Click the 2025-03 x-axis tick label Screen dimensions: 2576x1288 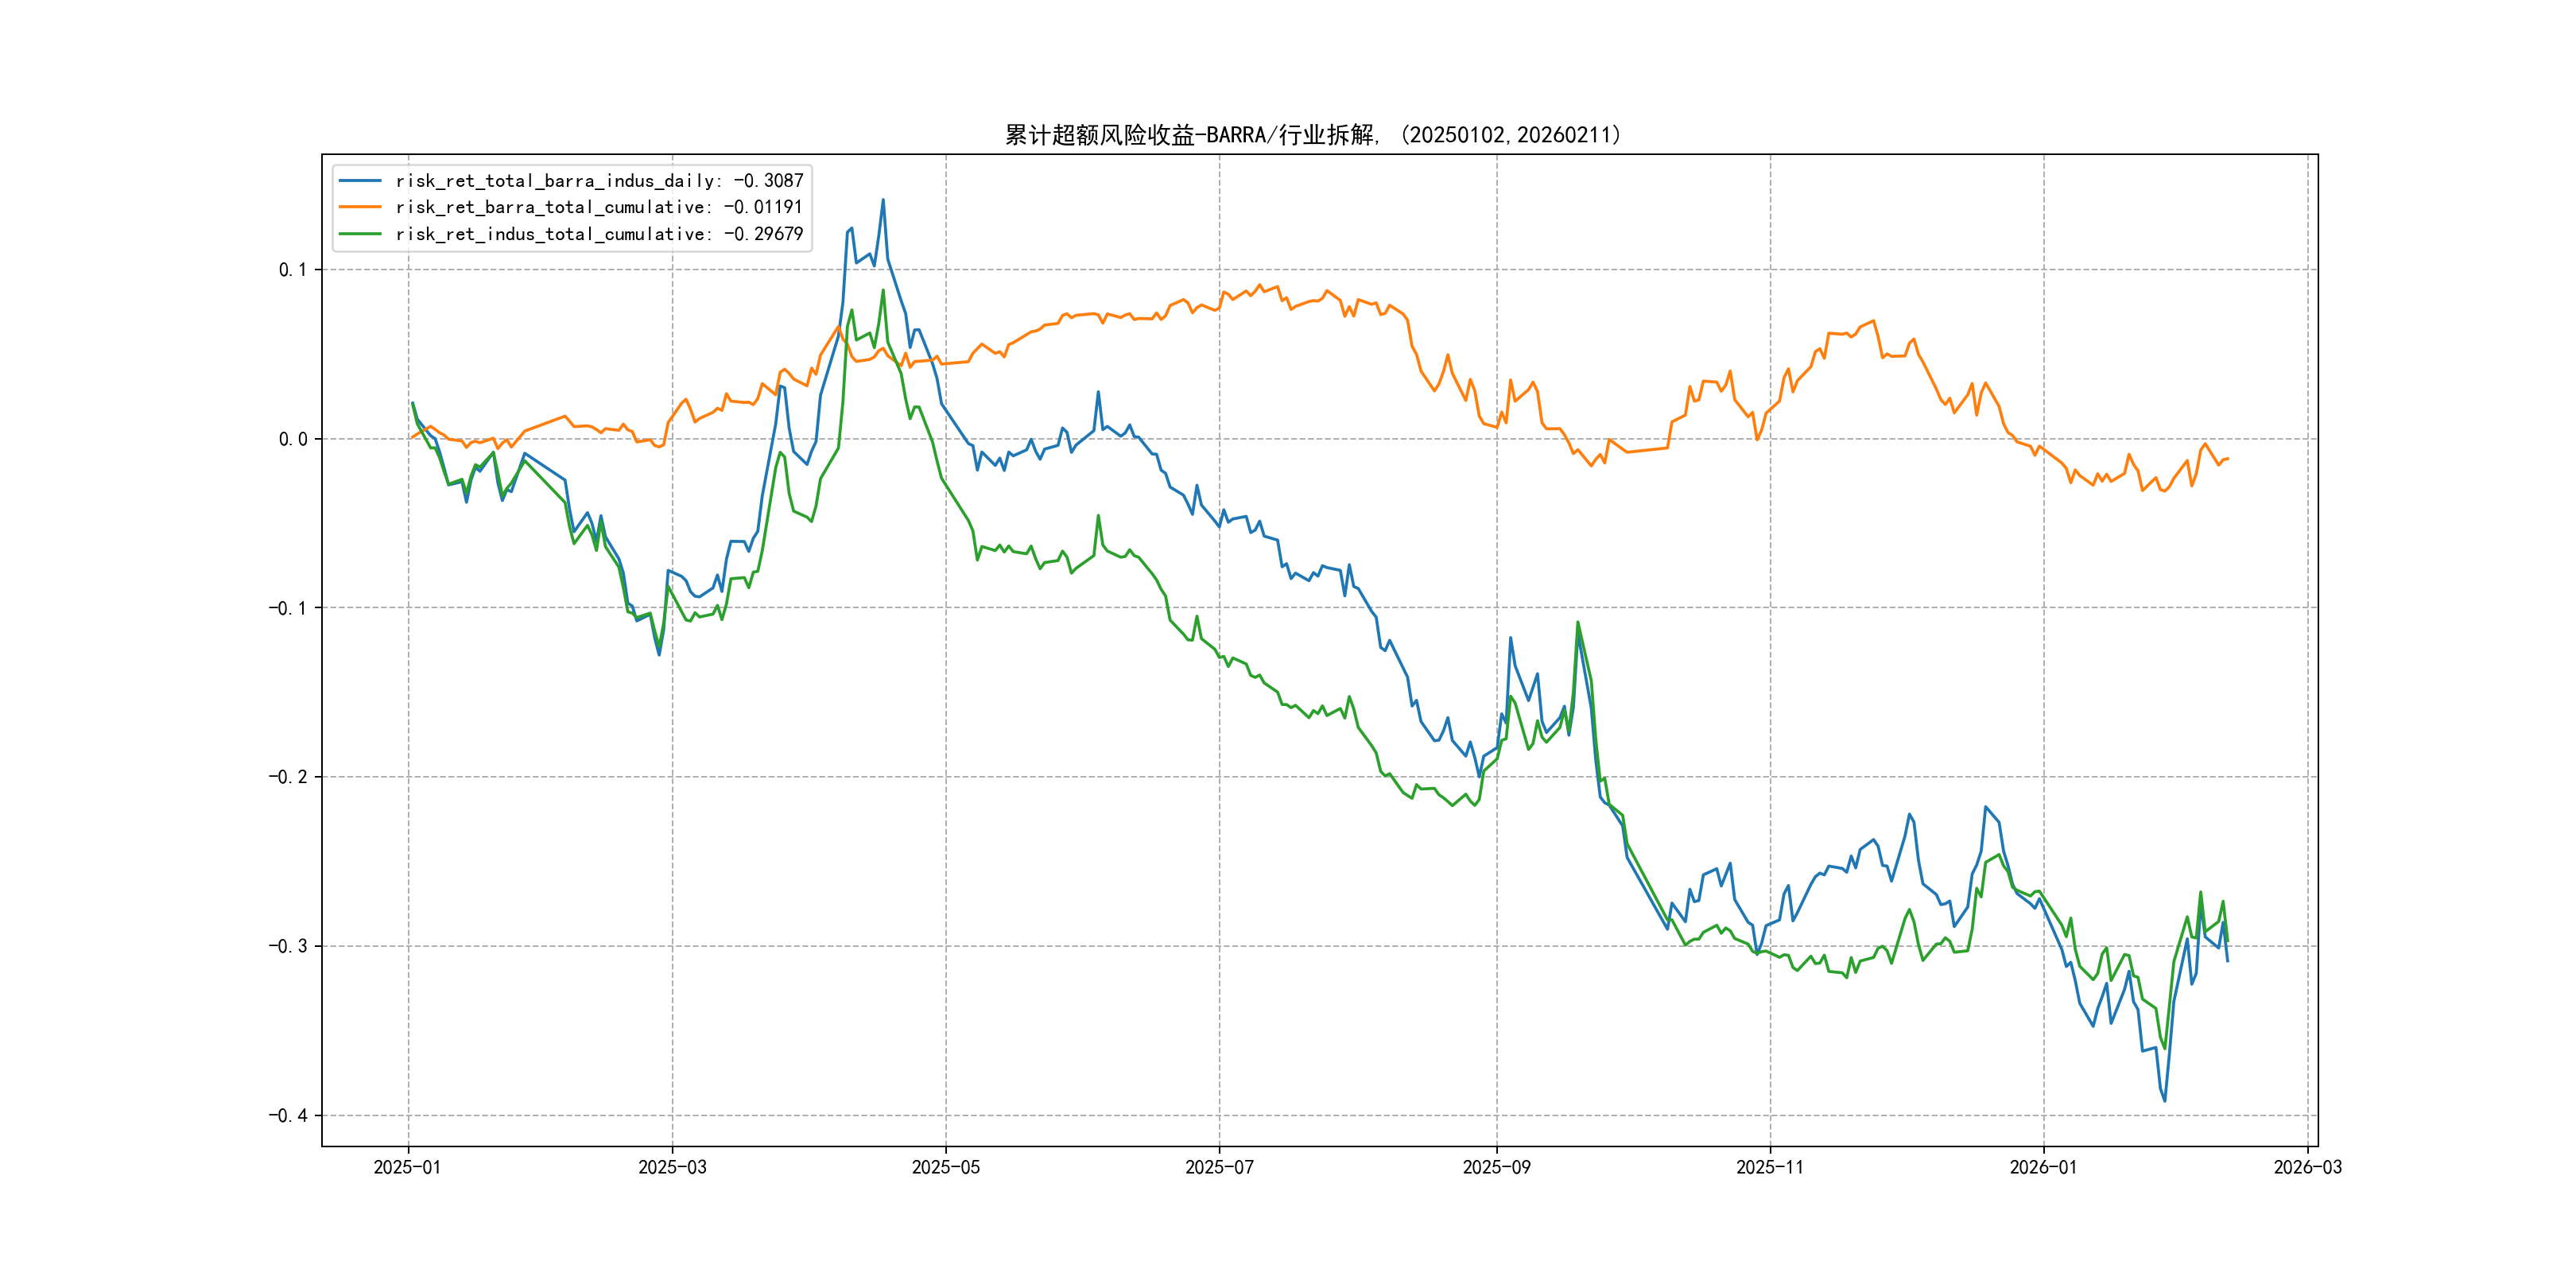pyautogui.click(x=672, y=1167)
